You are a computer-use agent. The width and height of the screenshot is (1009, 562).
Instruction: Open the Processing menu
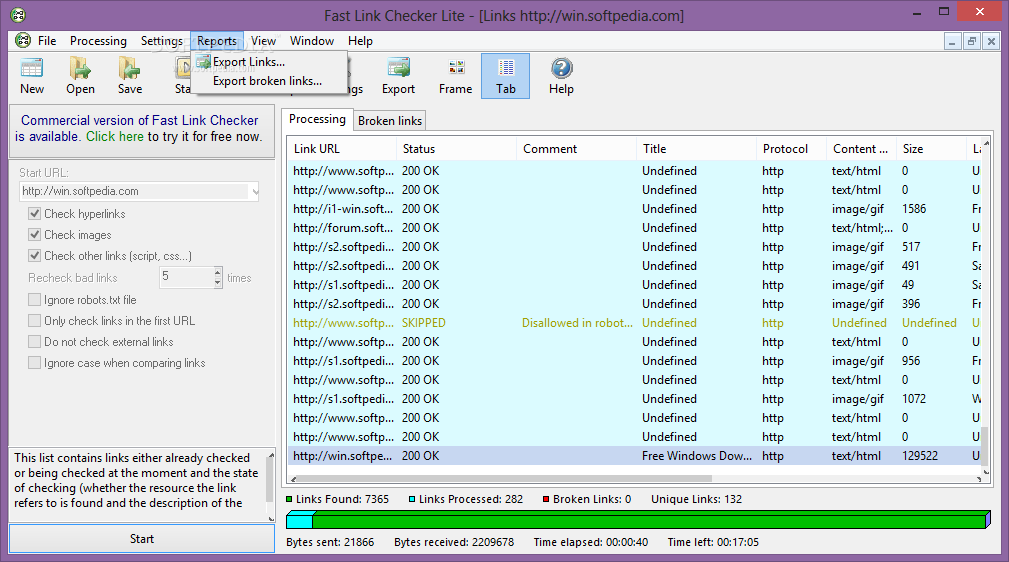point(98,41)
